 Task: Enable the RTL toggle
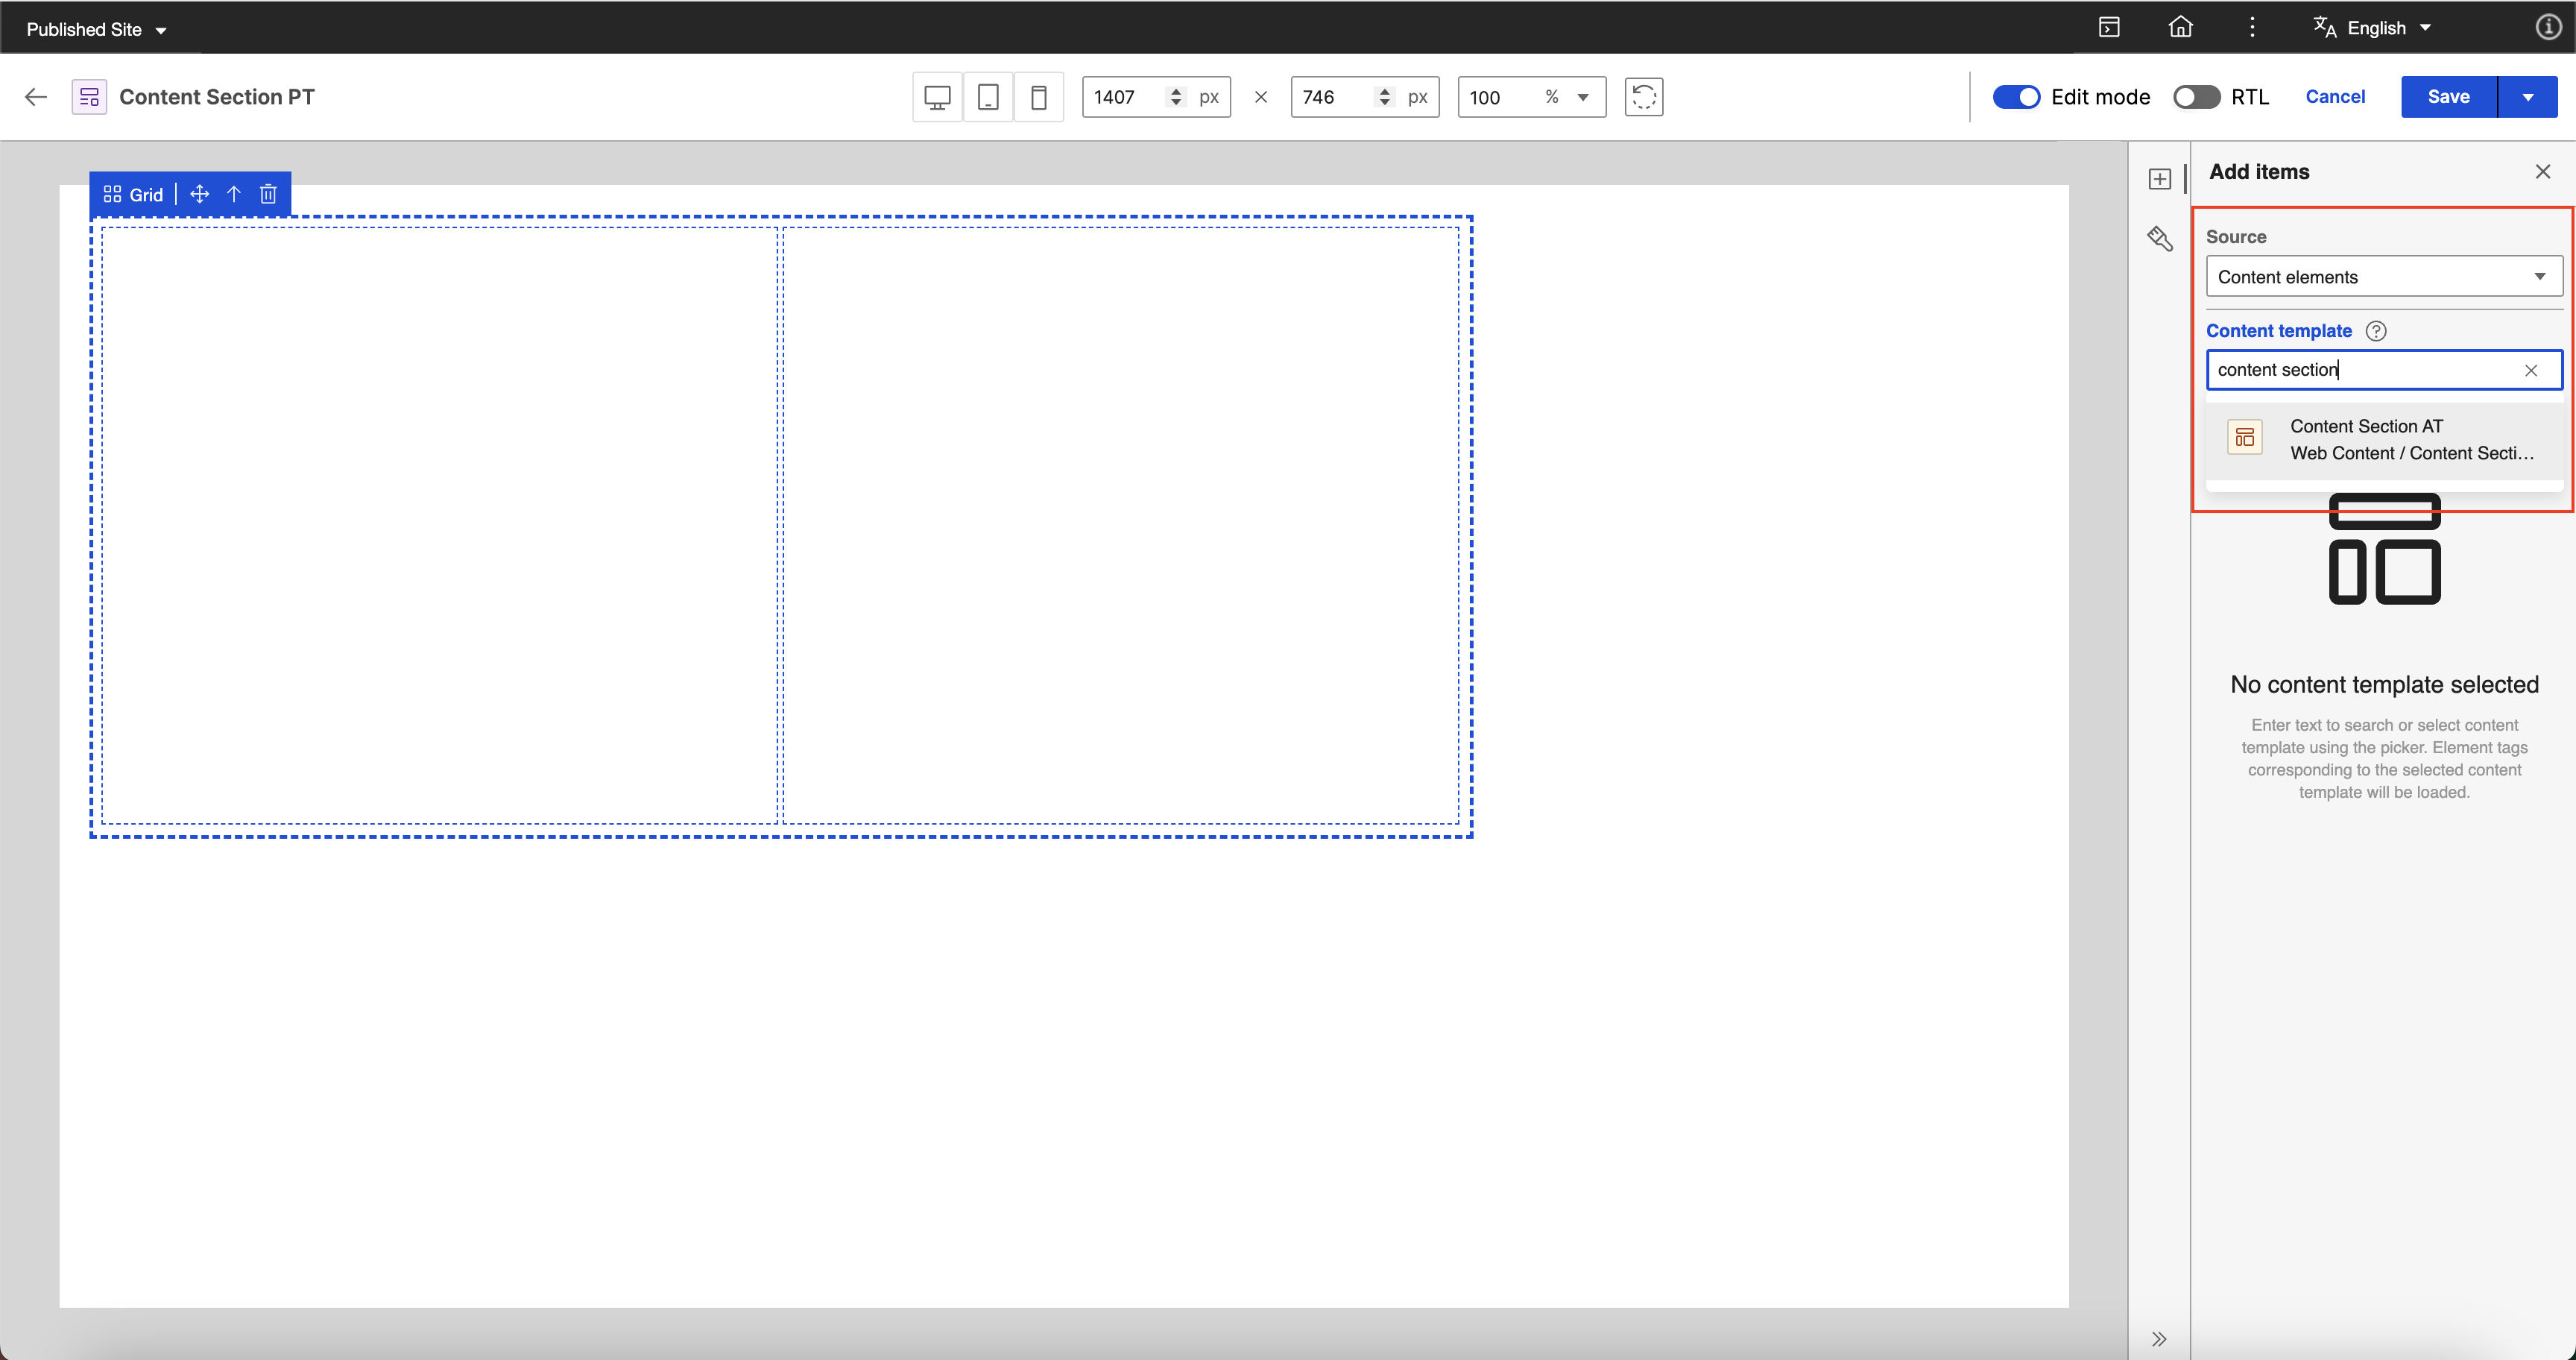(x=2196, y=97)
